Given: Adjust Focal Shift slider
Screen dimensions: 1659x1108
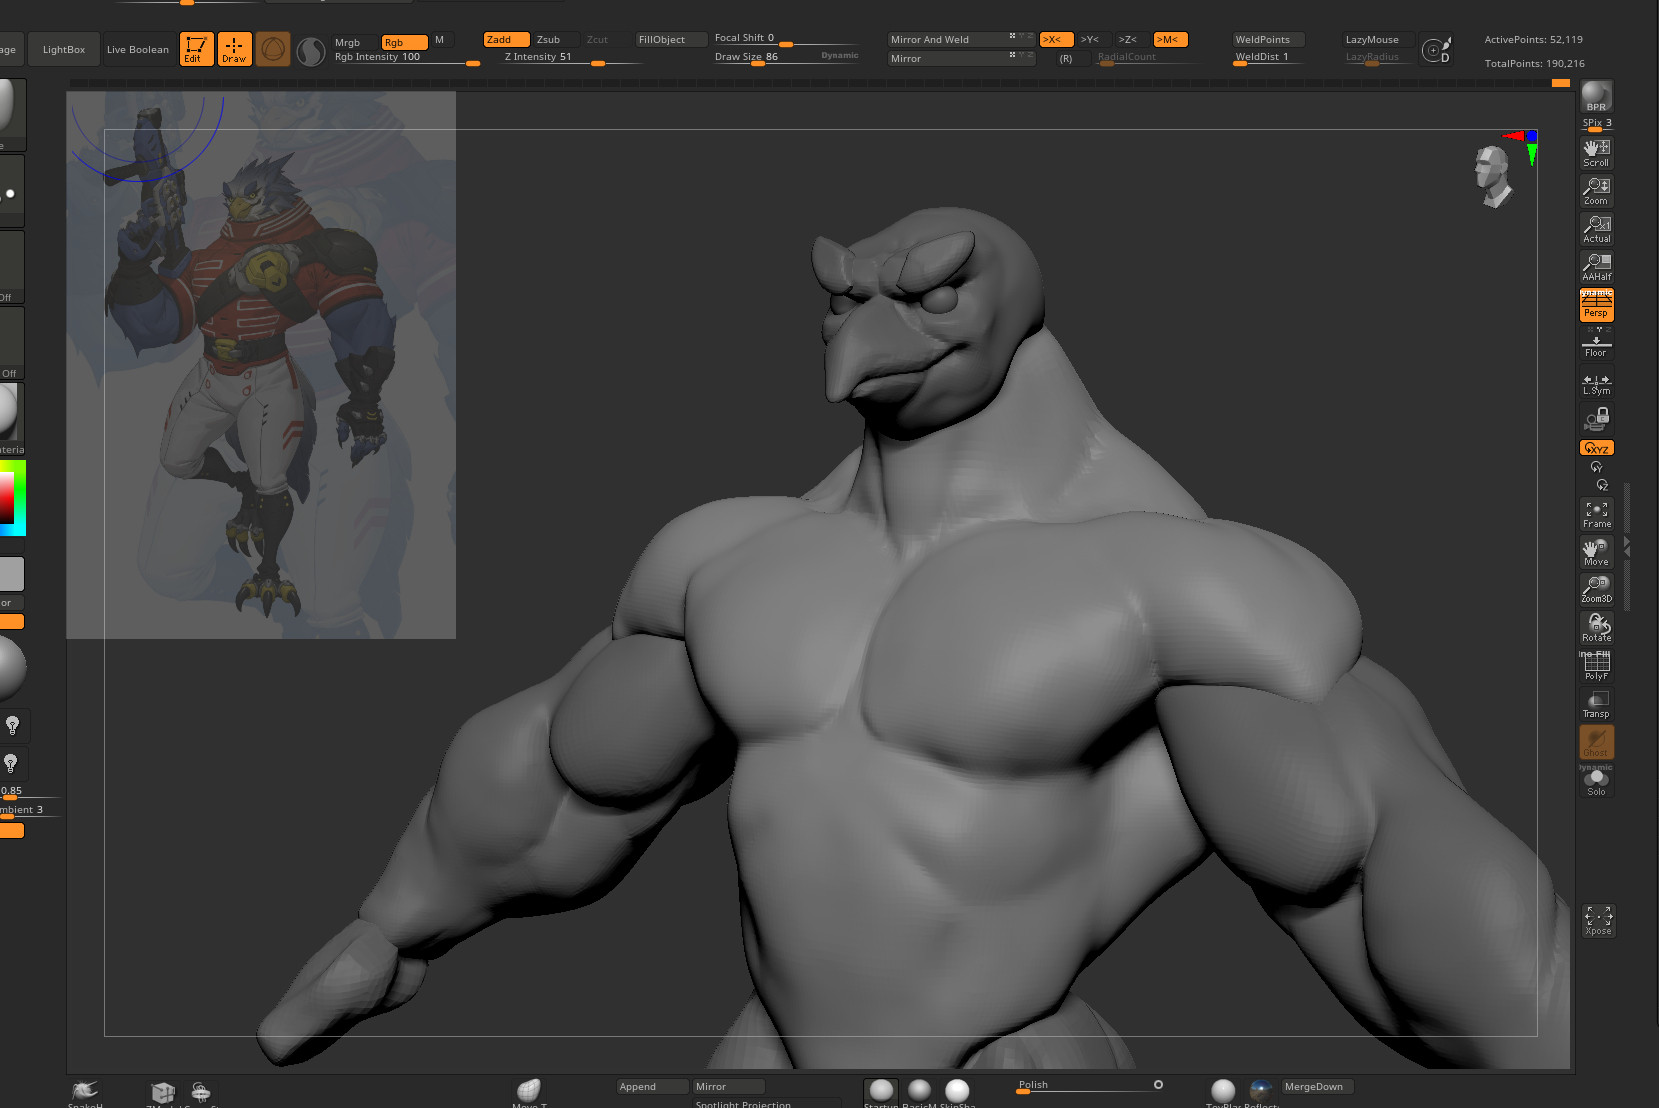Looking at the screenshot, I should (x=786, y=39).
